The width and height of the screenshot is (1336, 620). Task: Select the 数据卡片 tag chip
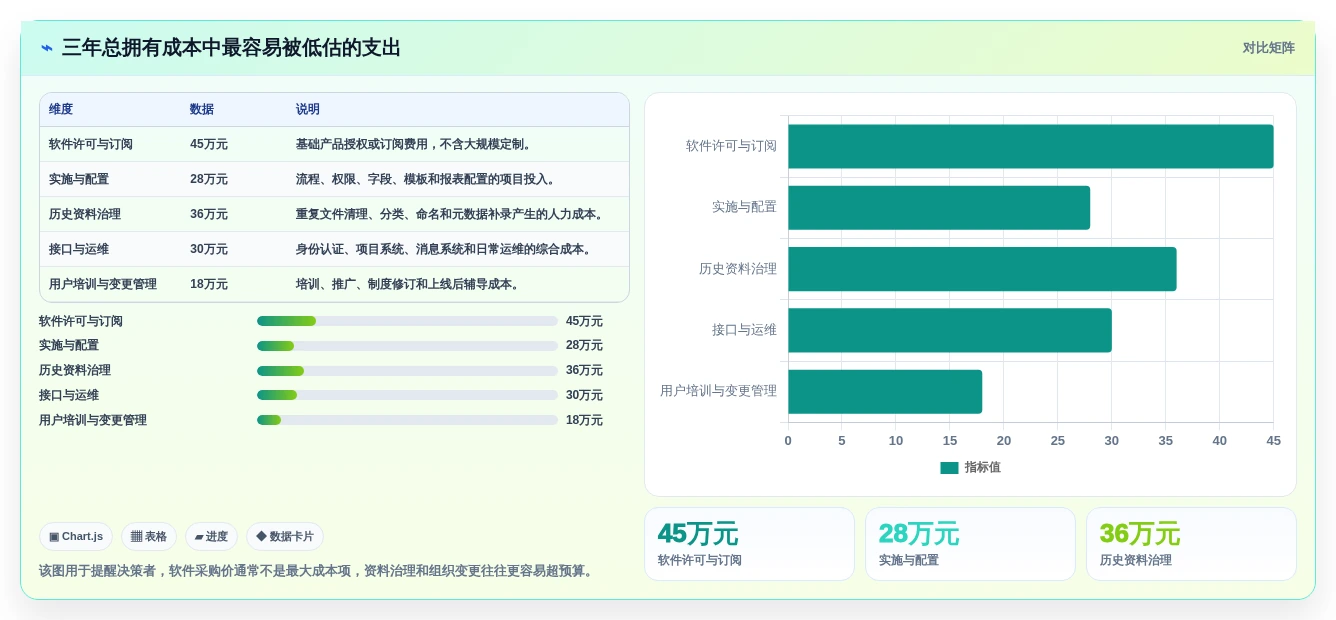[285, 536]
